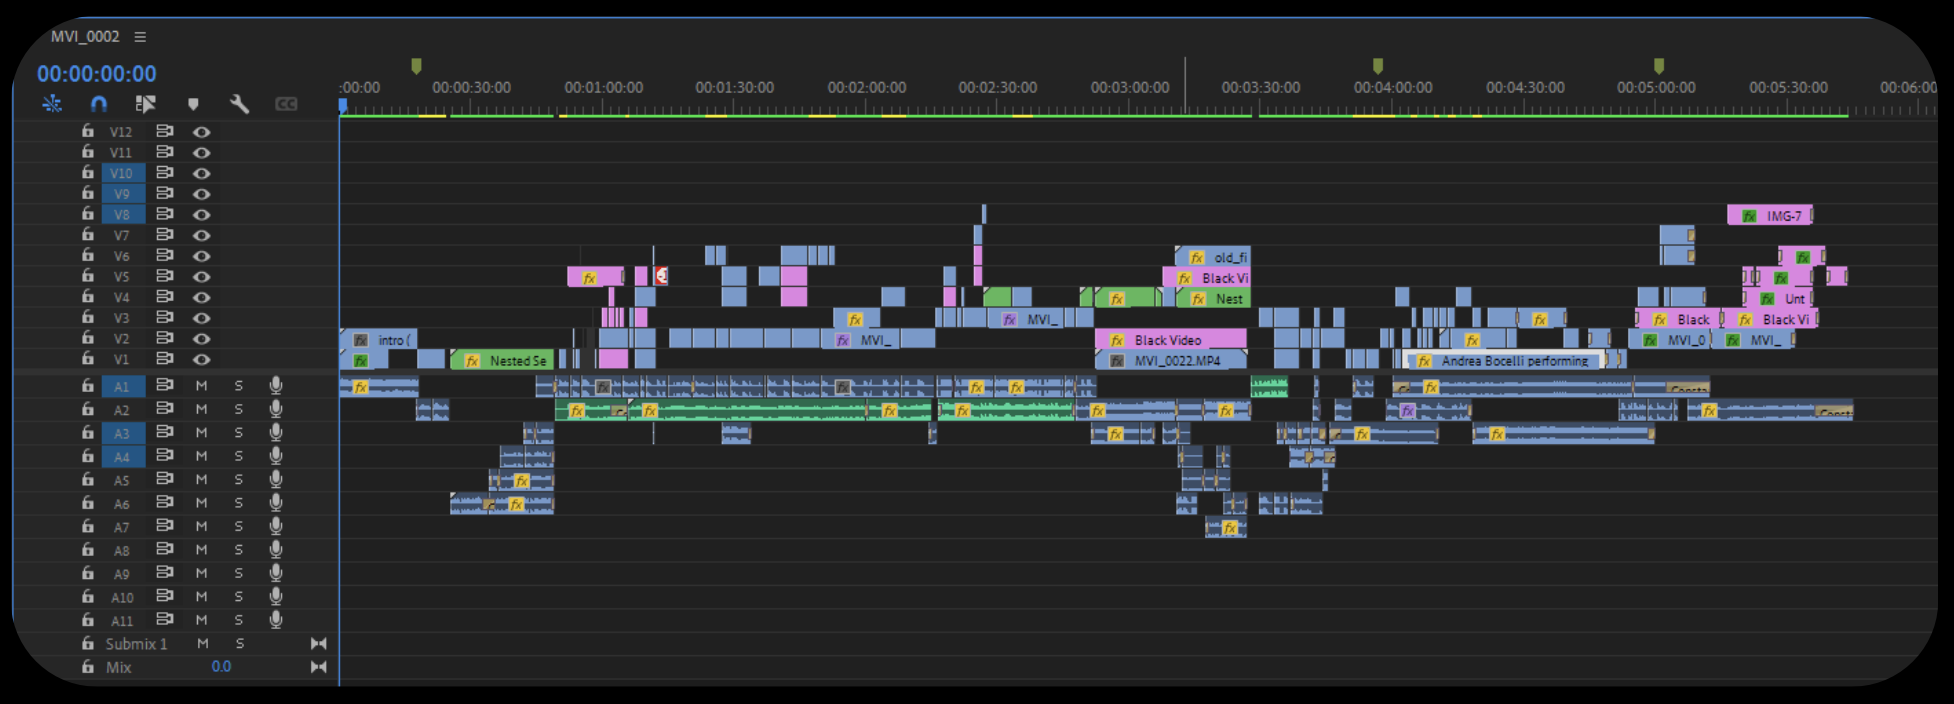The image size is (1954, 704).
Task: Toggle the CC captions track button
Action: 286,104
